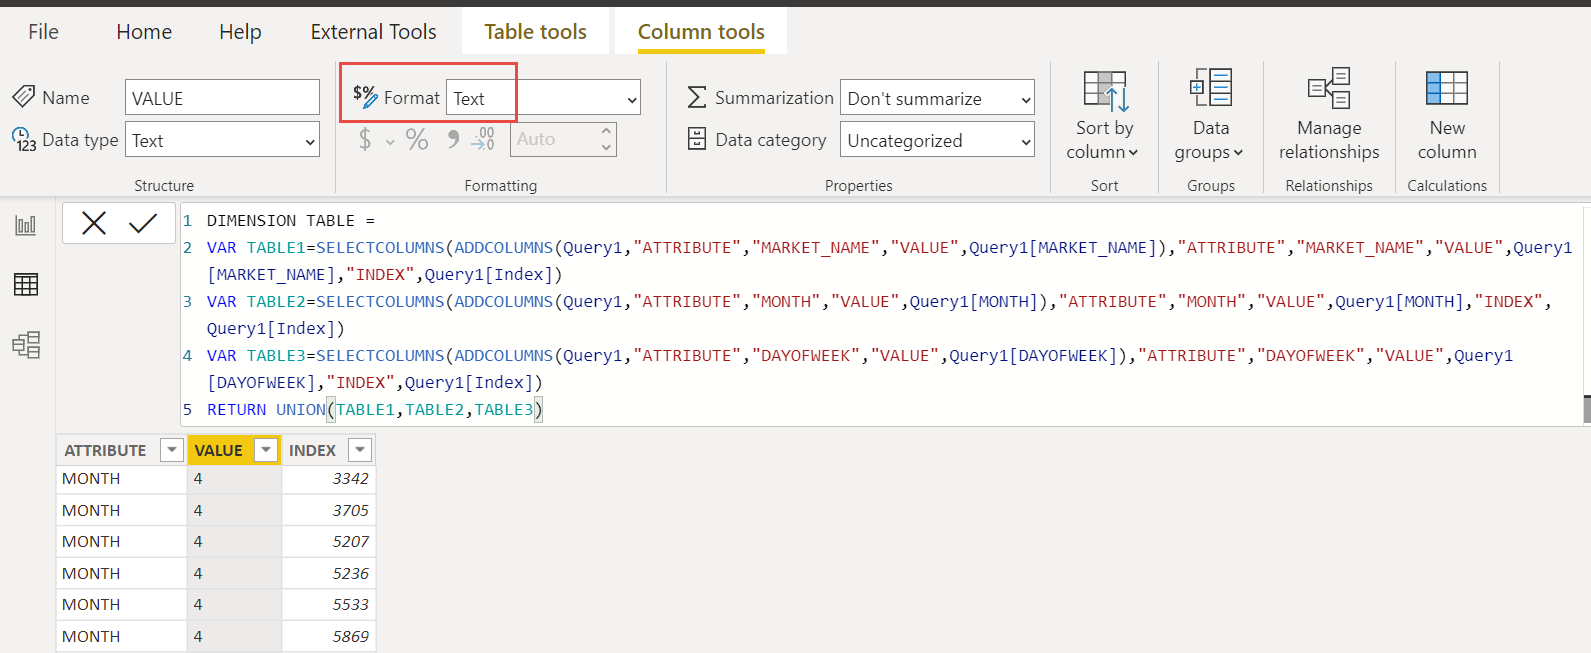
Task: Click the Data groups icon
Action: 1211,88
